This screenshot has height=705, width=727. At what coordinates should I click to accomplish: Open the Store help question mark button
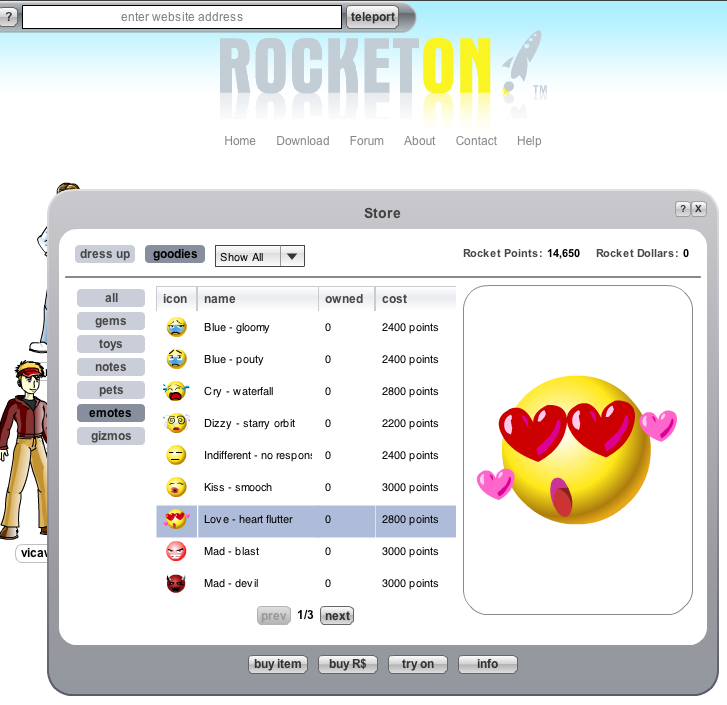pos(682,209)
